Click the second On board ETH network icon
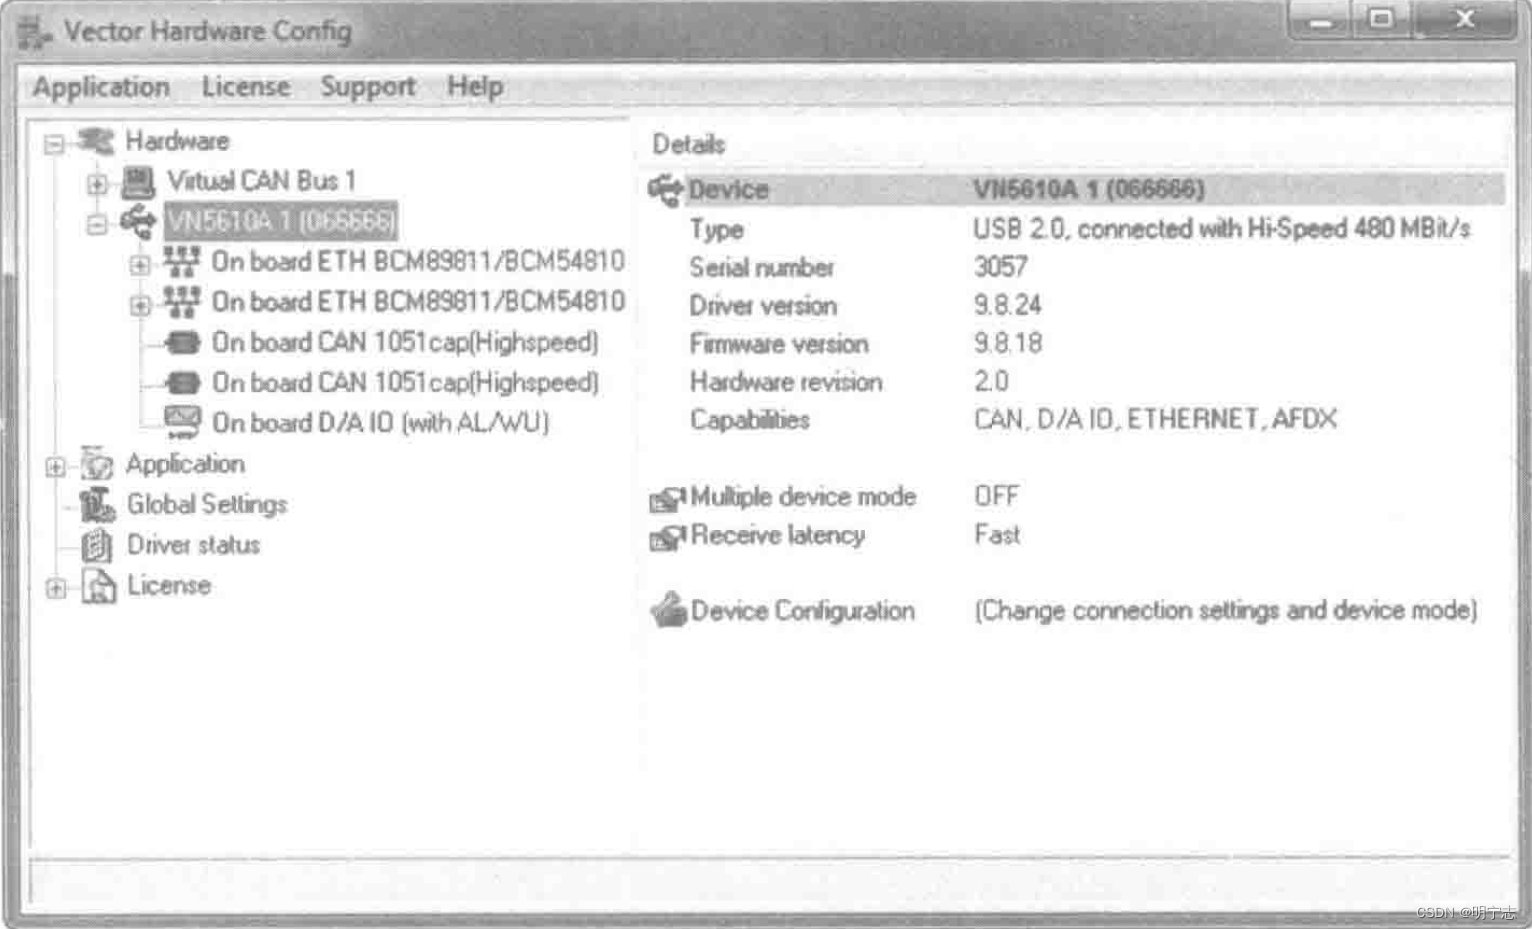The height and width of the screenshot is (929, 1532). pyautogui.click(x=182, y=302)
